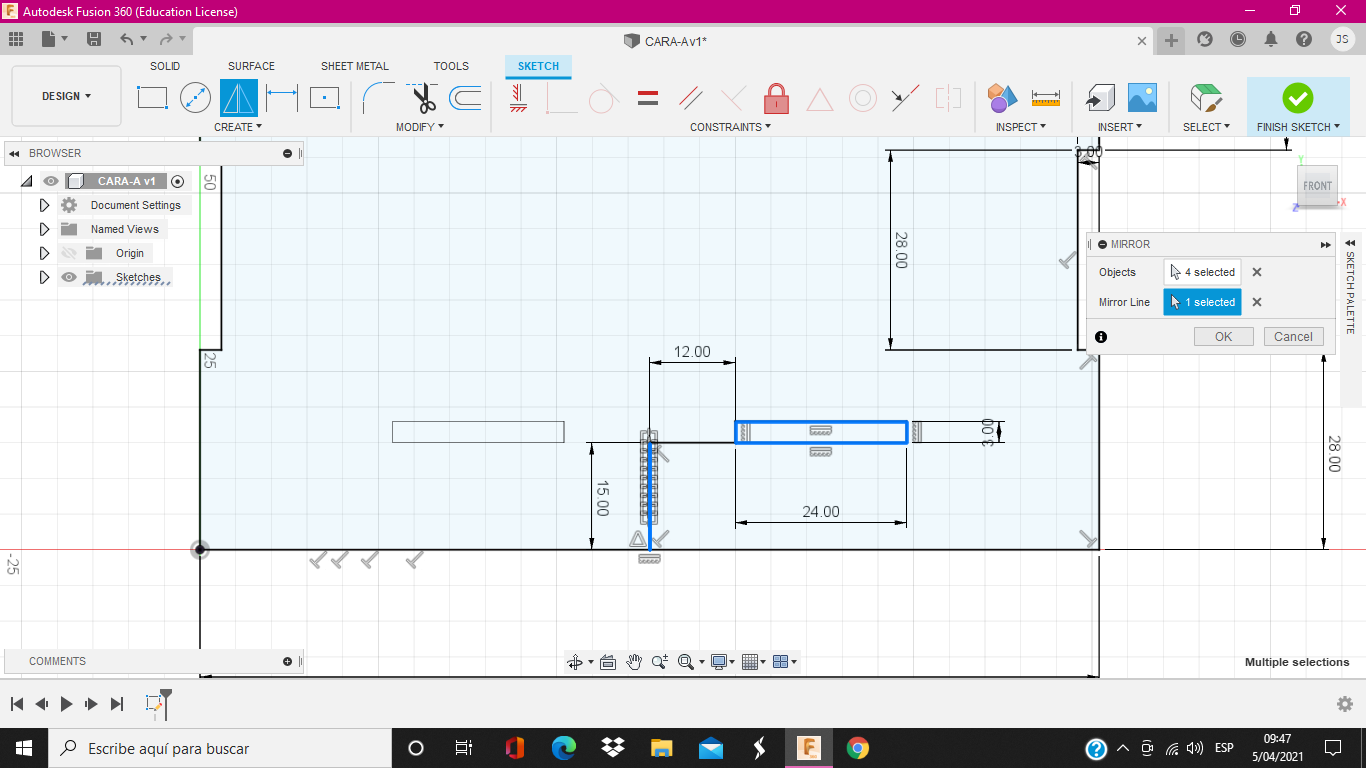Select the SKETCH tab
The width and height of the screenshot is (1366, 768).
538,66
